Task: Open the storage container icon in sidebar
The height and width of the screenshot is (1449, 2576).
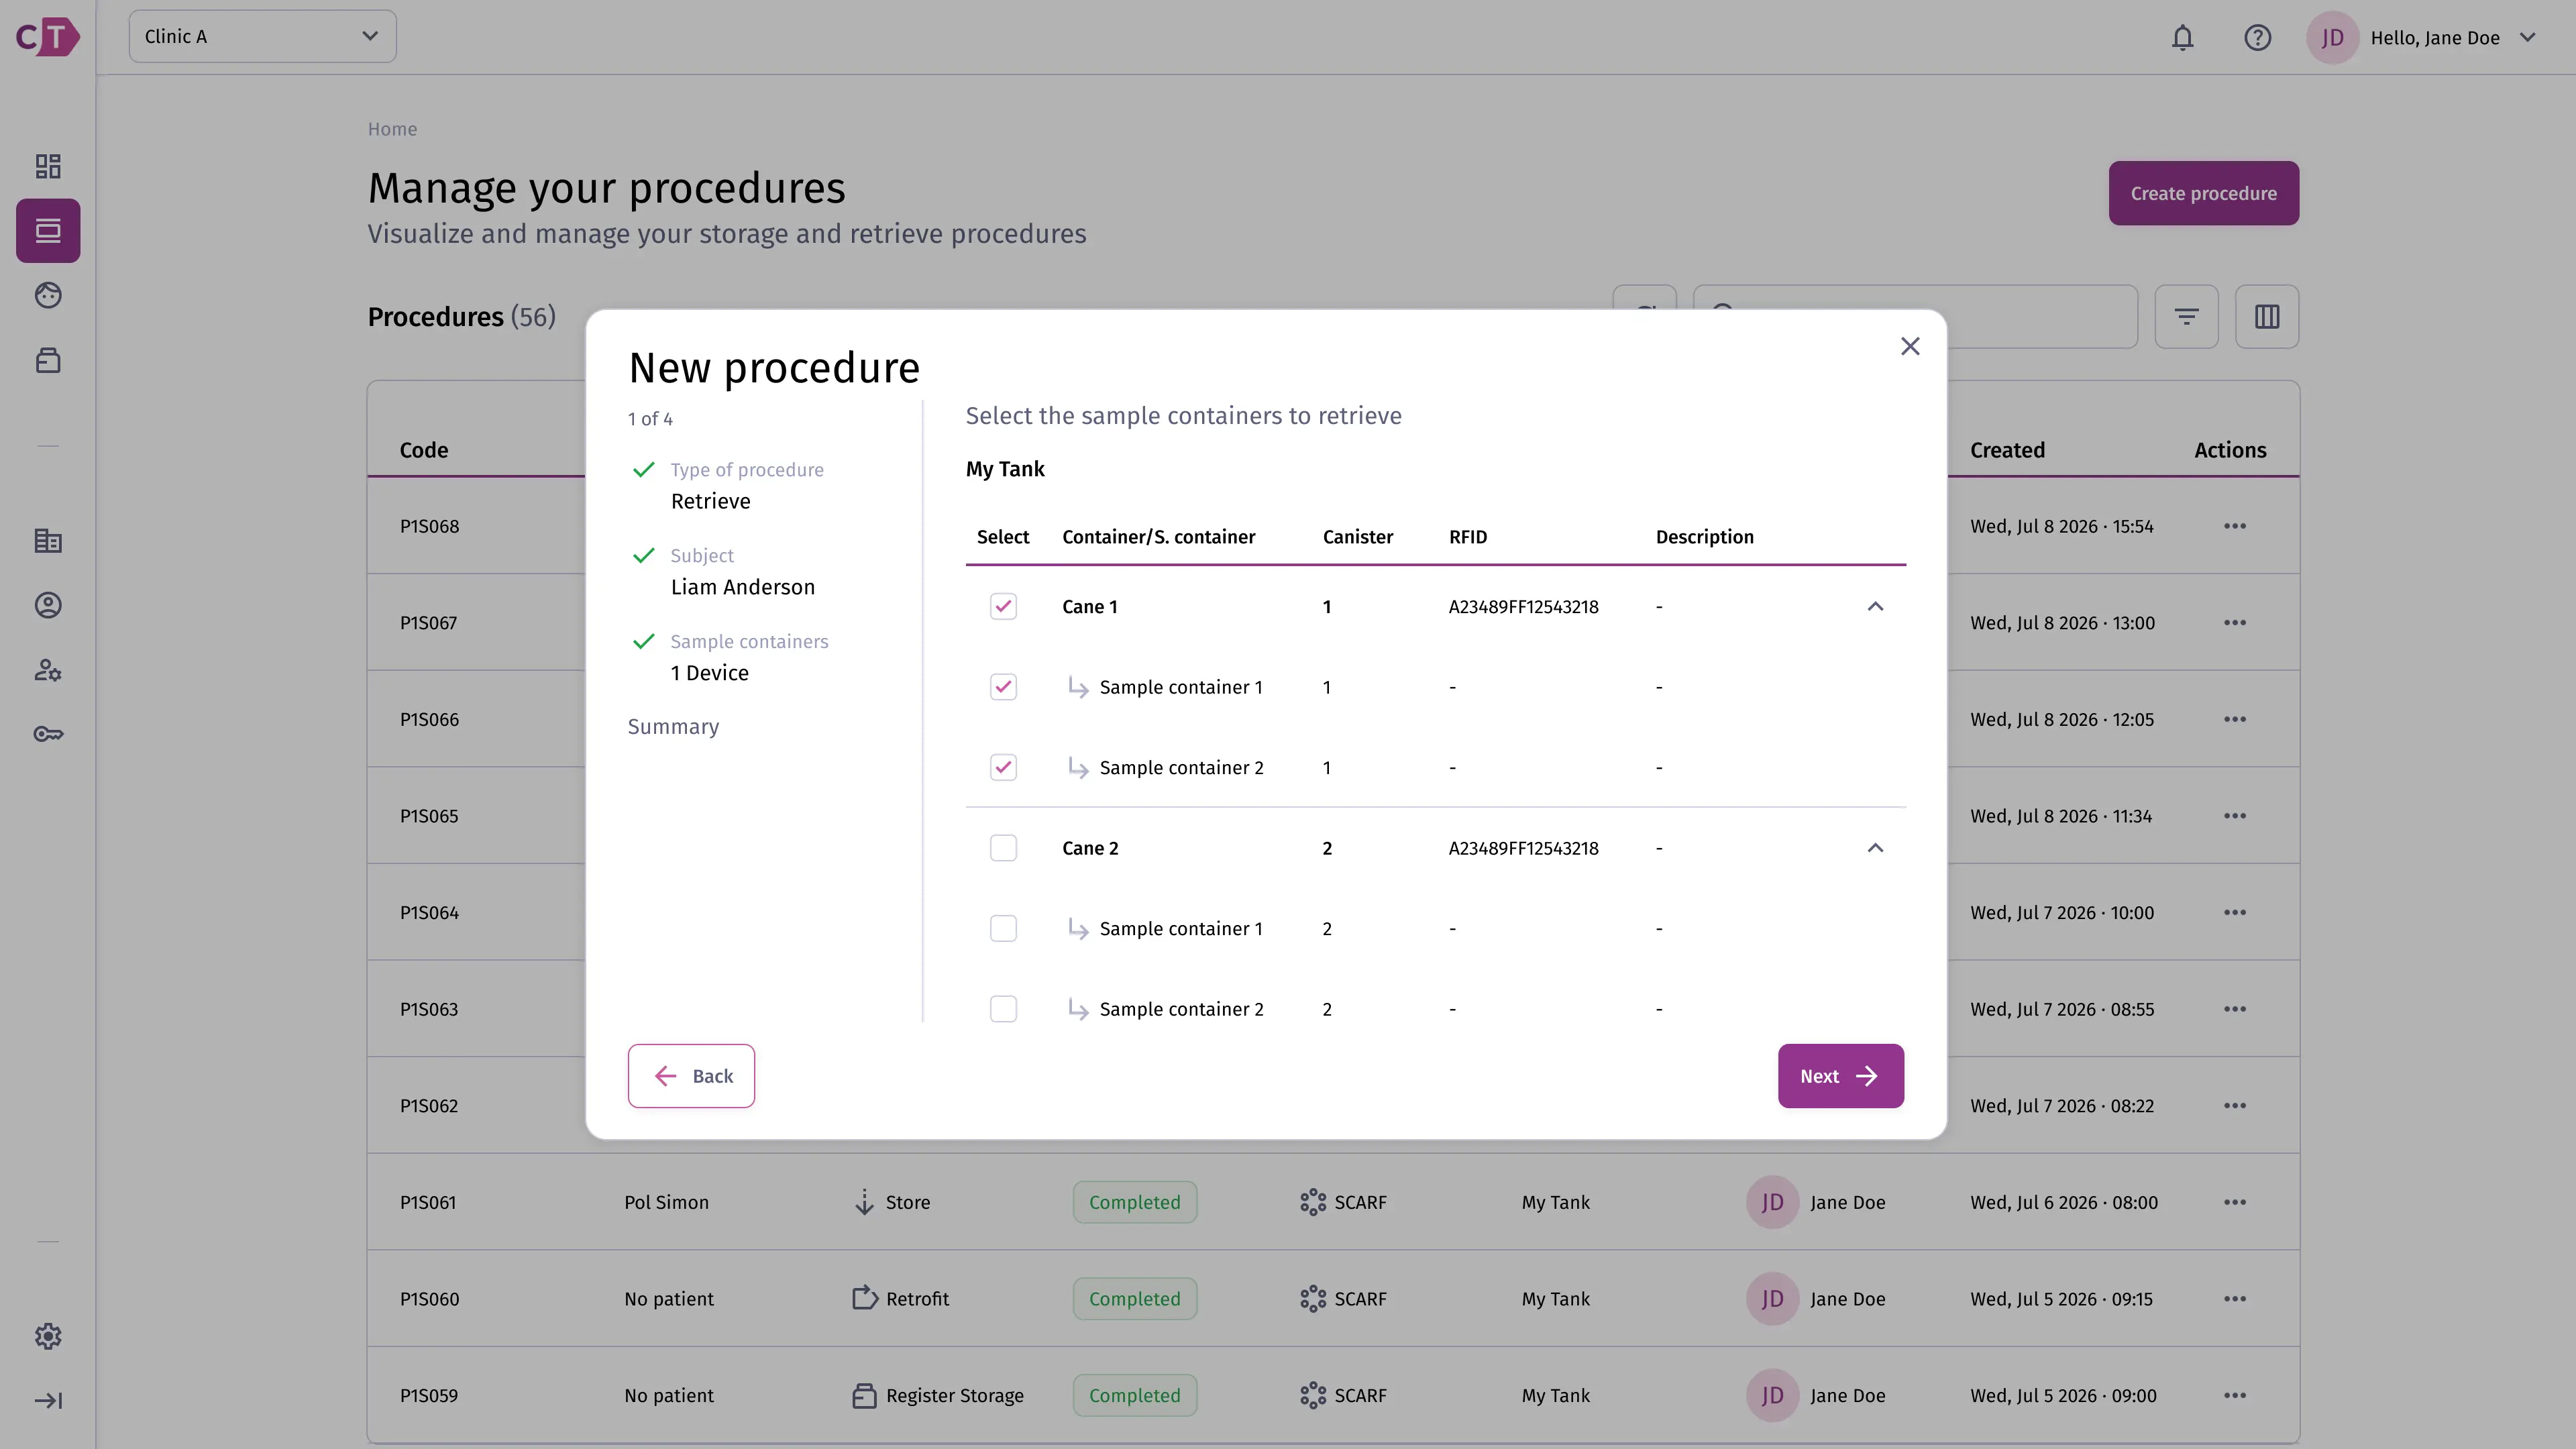Action: coord(48,360)
